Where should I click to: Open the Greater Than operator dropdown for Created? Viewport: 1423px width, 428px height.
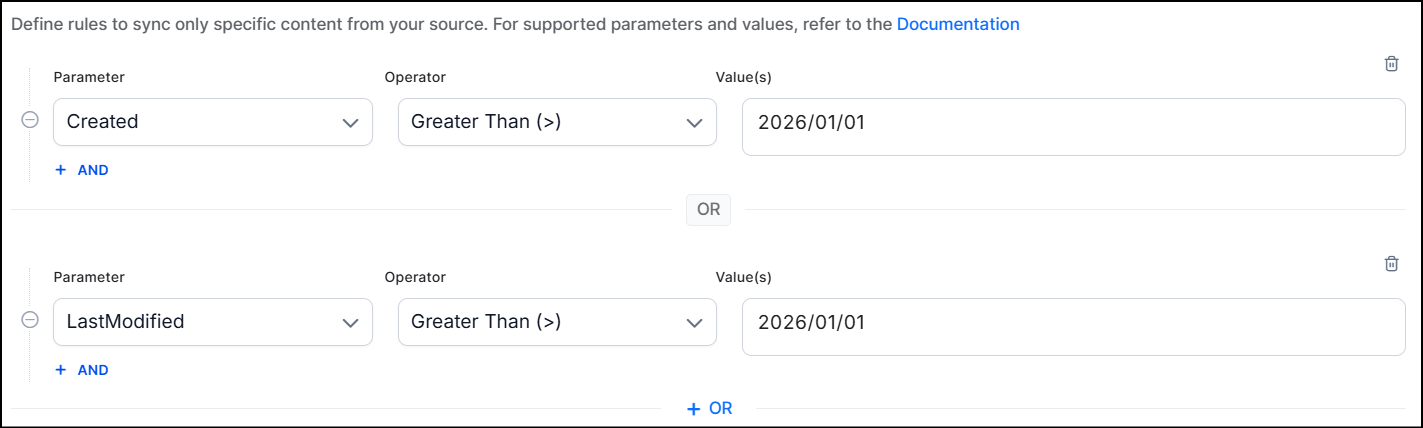[x=557, y=122]
